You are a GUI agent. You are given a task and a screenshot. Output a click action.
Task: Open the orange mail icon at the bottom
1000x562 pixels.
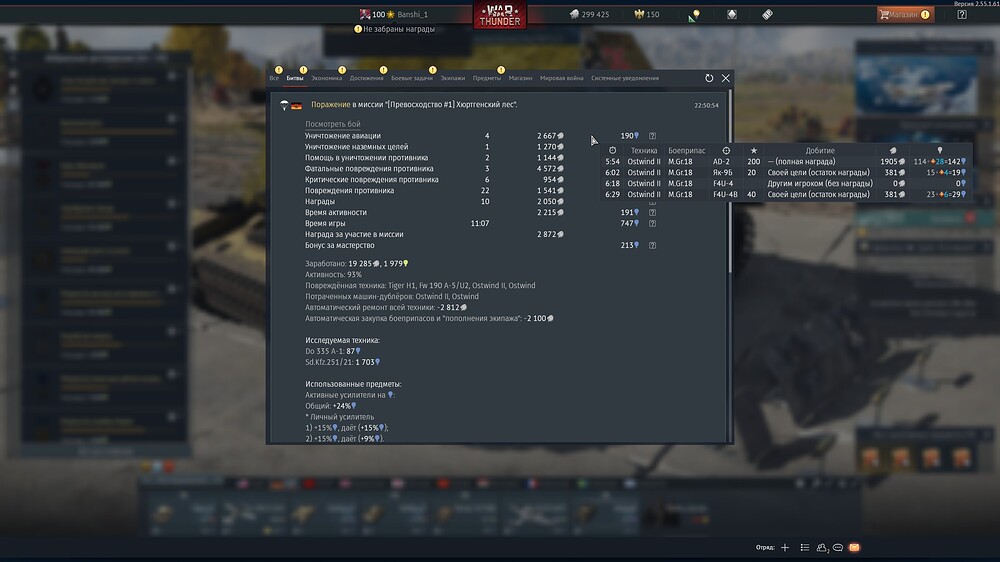(854, 548)
